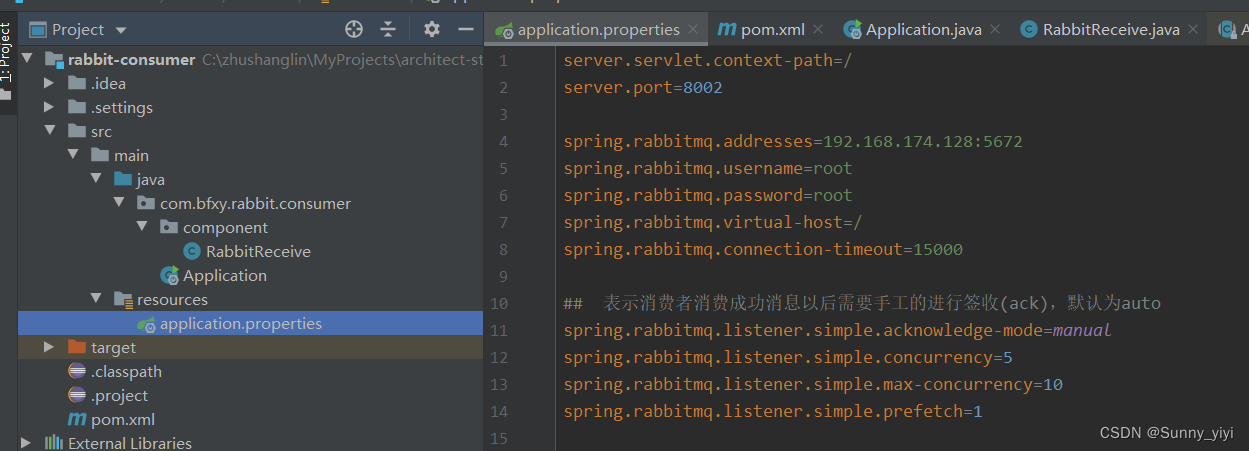1249x451 pixels.
Task: Click the prefetch=1 line
Action: pos(773,412)
